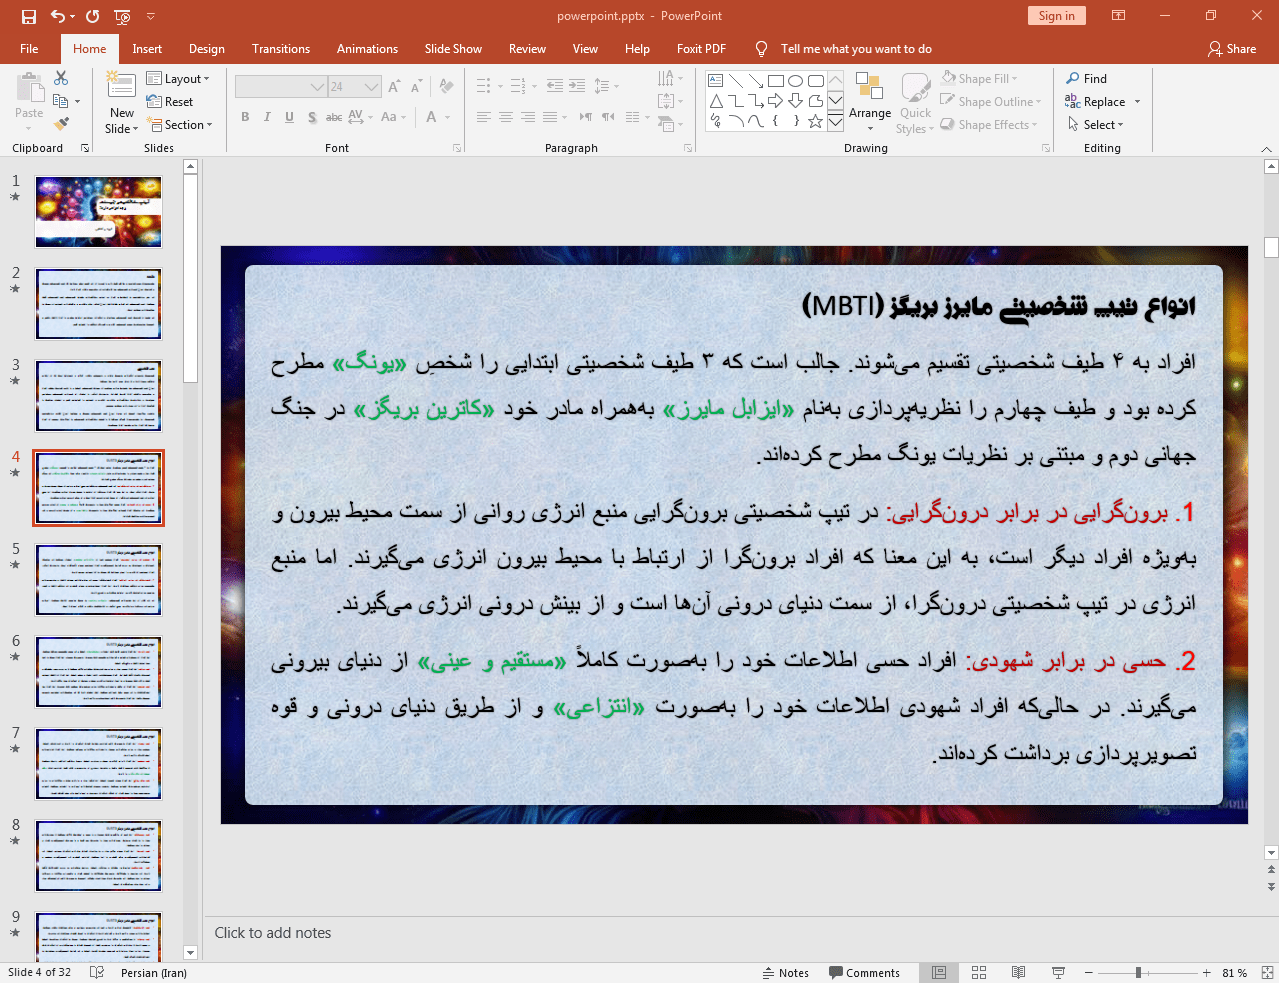Center the paragraph text
1279x983 pixels.
pos(506,117)
